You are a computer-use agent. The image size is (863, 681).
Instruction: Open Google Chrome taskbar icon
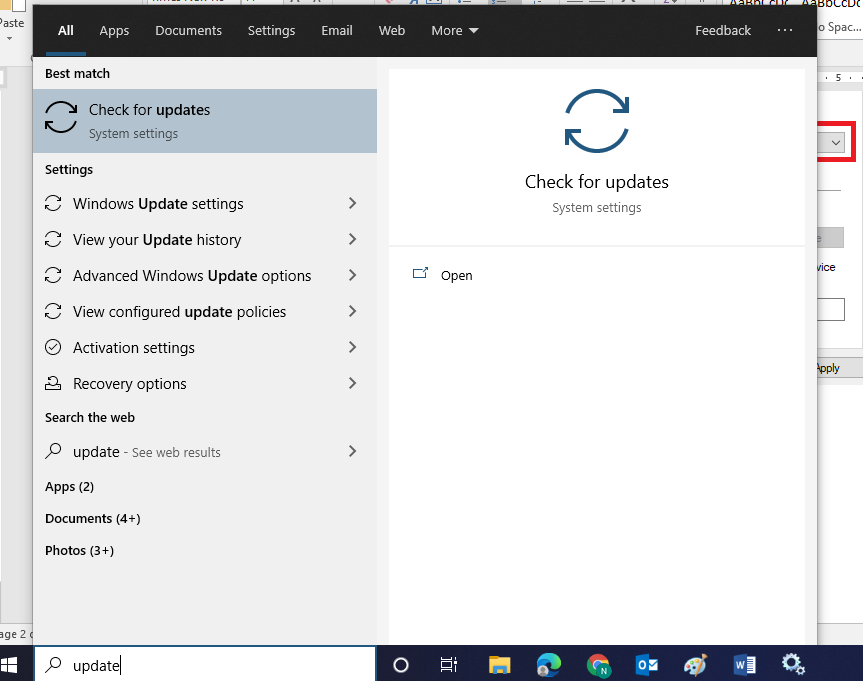pos(598,665)
